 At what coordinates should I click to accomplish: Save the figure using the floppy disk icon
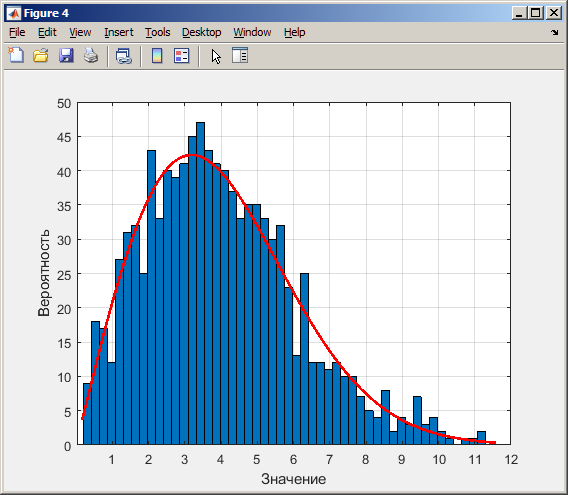tap(66, 56)
